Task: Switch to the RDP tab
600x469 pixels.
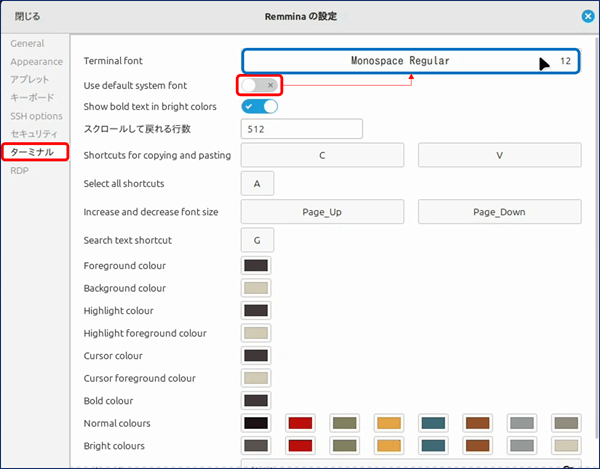Action: [x=19, y=171]
